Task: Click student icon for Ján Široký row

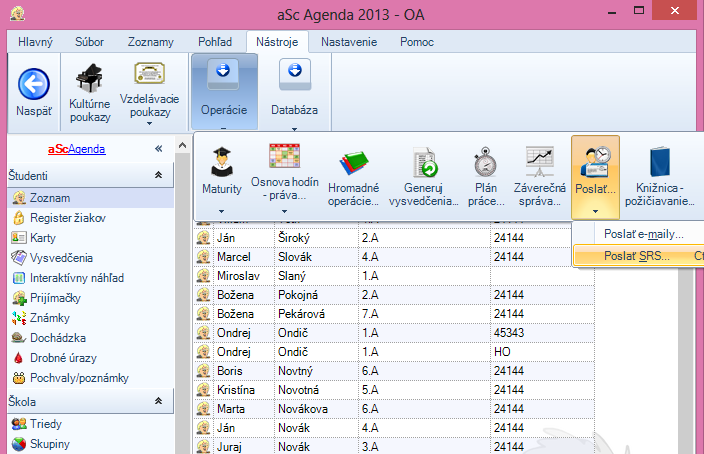Action: [x=203, y=238]
